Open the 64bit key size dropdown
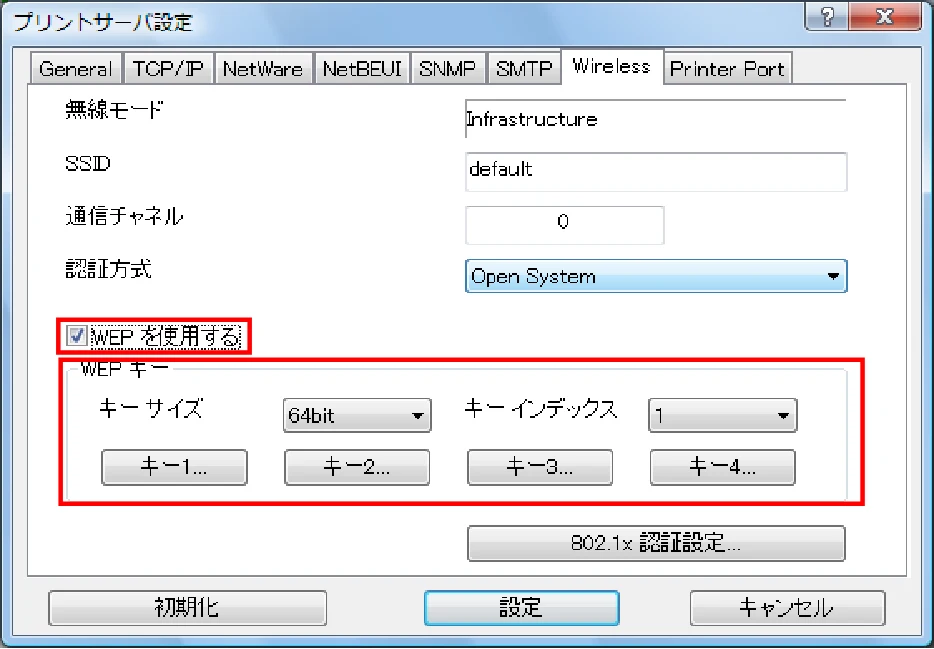 (x=357, y=415)
